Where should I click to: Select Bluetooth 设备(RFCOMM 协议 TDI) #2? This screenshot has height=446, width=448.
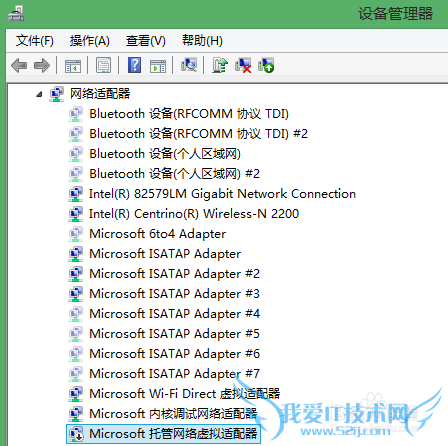(198, 134)
